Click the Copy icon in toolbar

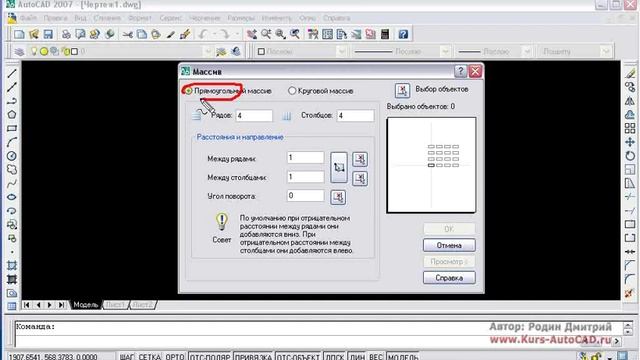[x=142, y=34]
